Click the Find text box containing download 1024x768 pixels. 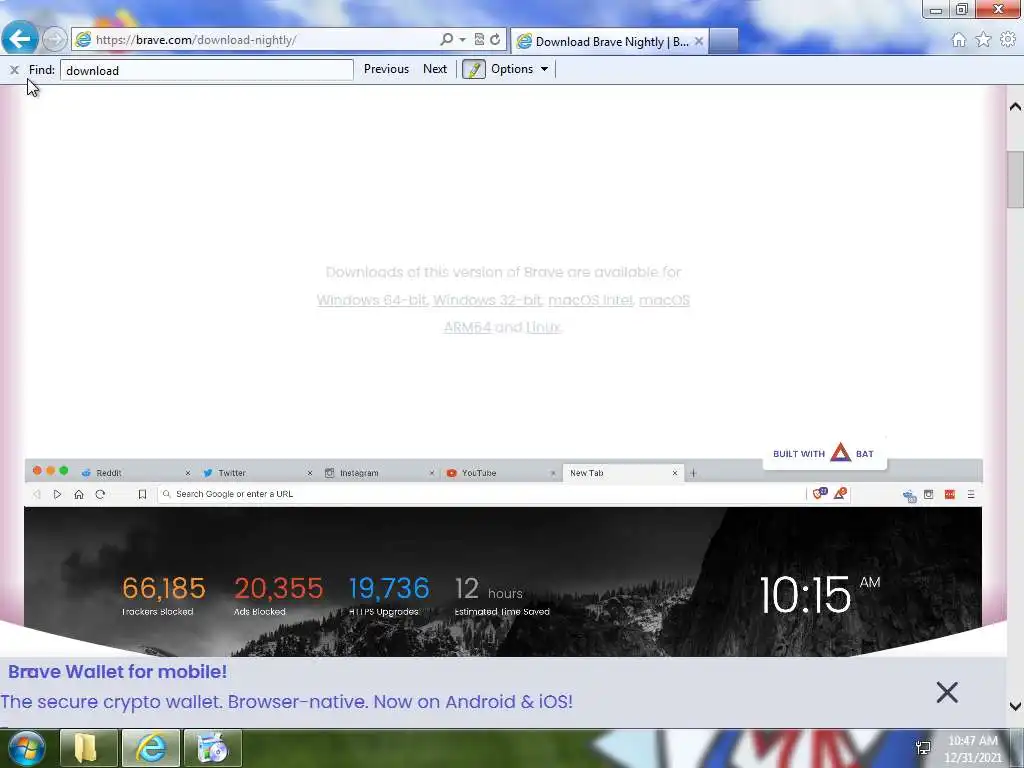click(206, 70)
